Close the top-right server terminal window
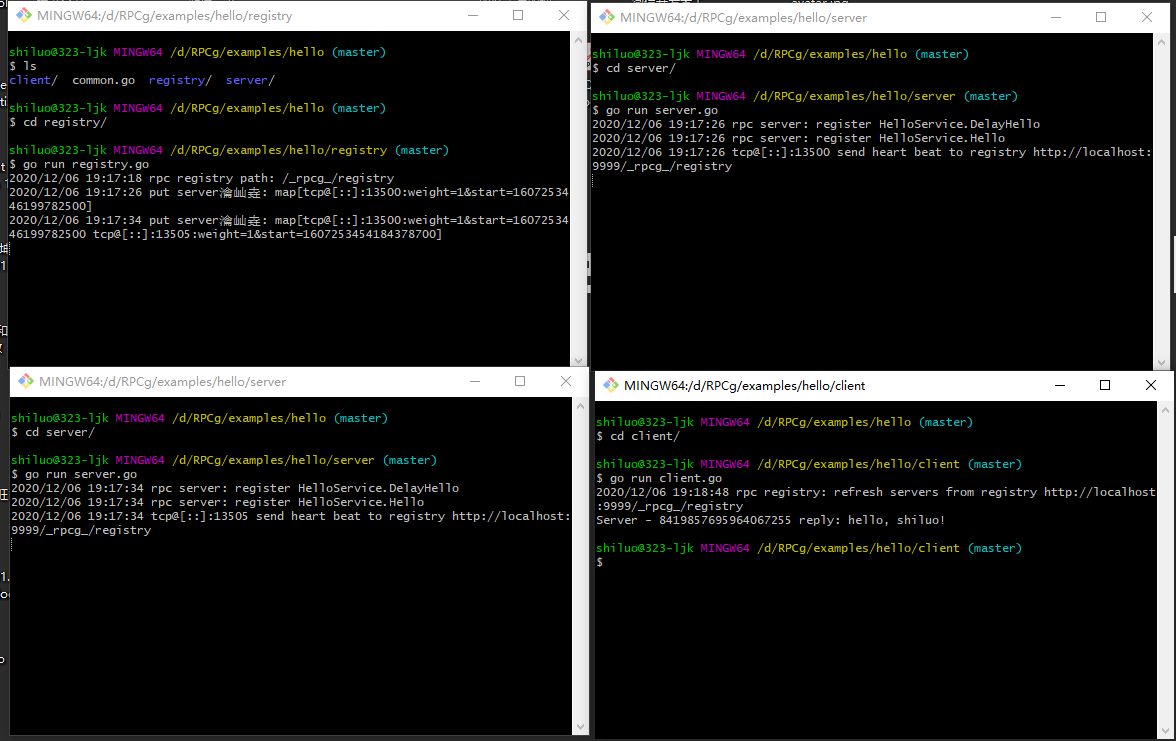Viewport: 1176px width, 741px height. (1147, 17)
